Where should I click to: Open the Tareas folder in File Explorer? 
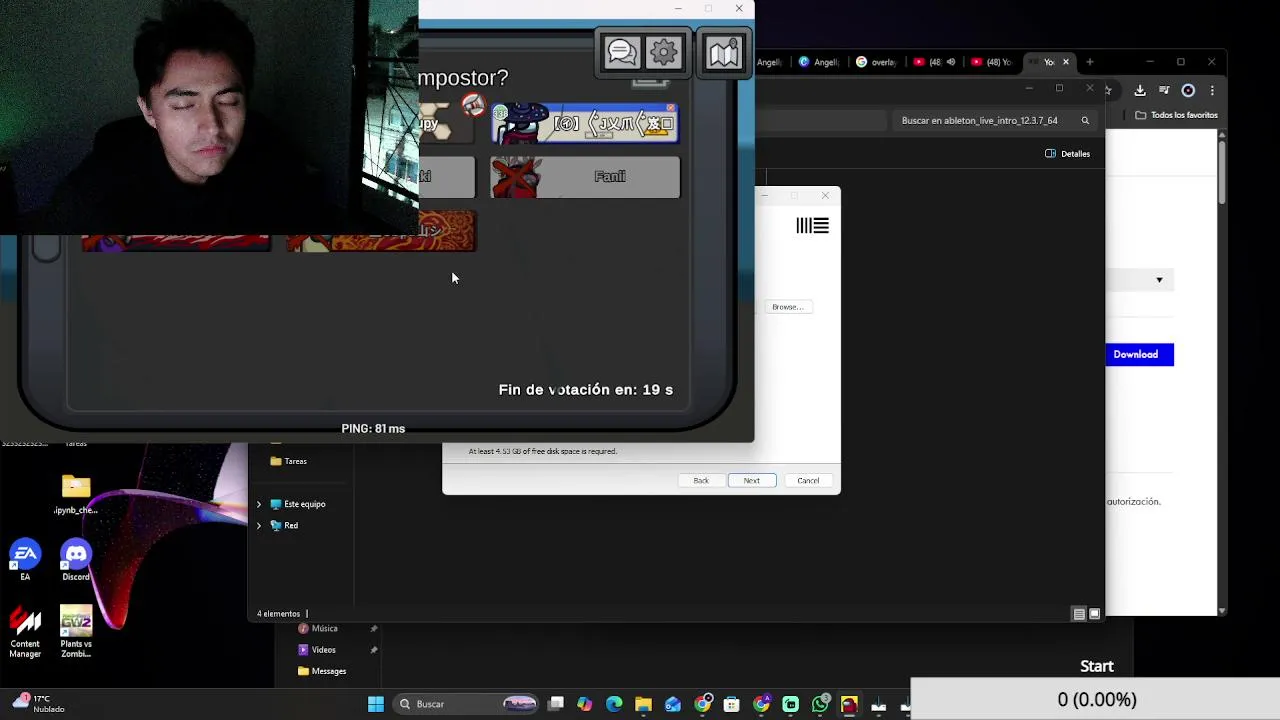coord(288,461)
